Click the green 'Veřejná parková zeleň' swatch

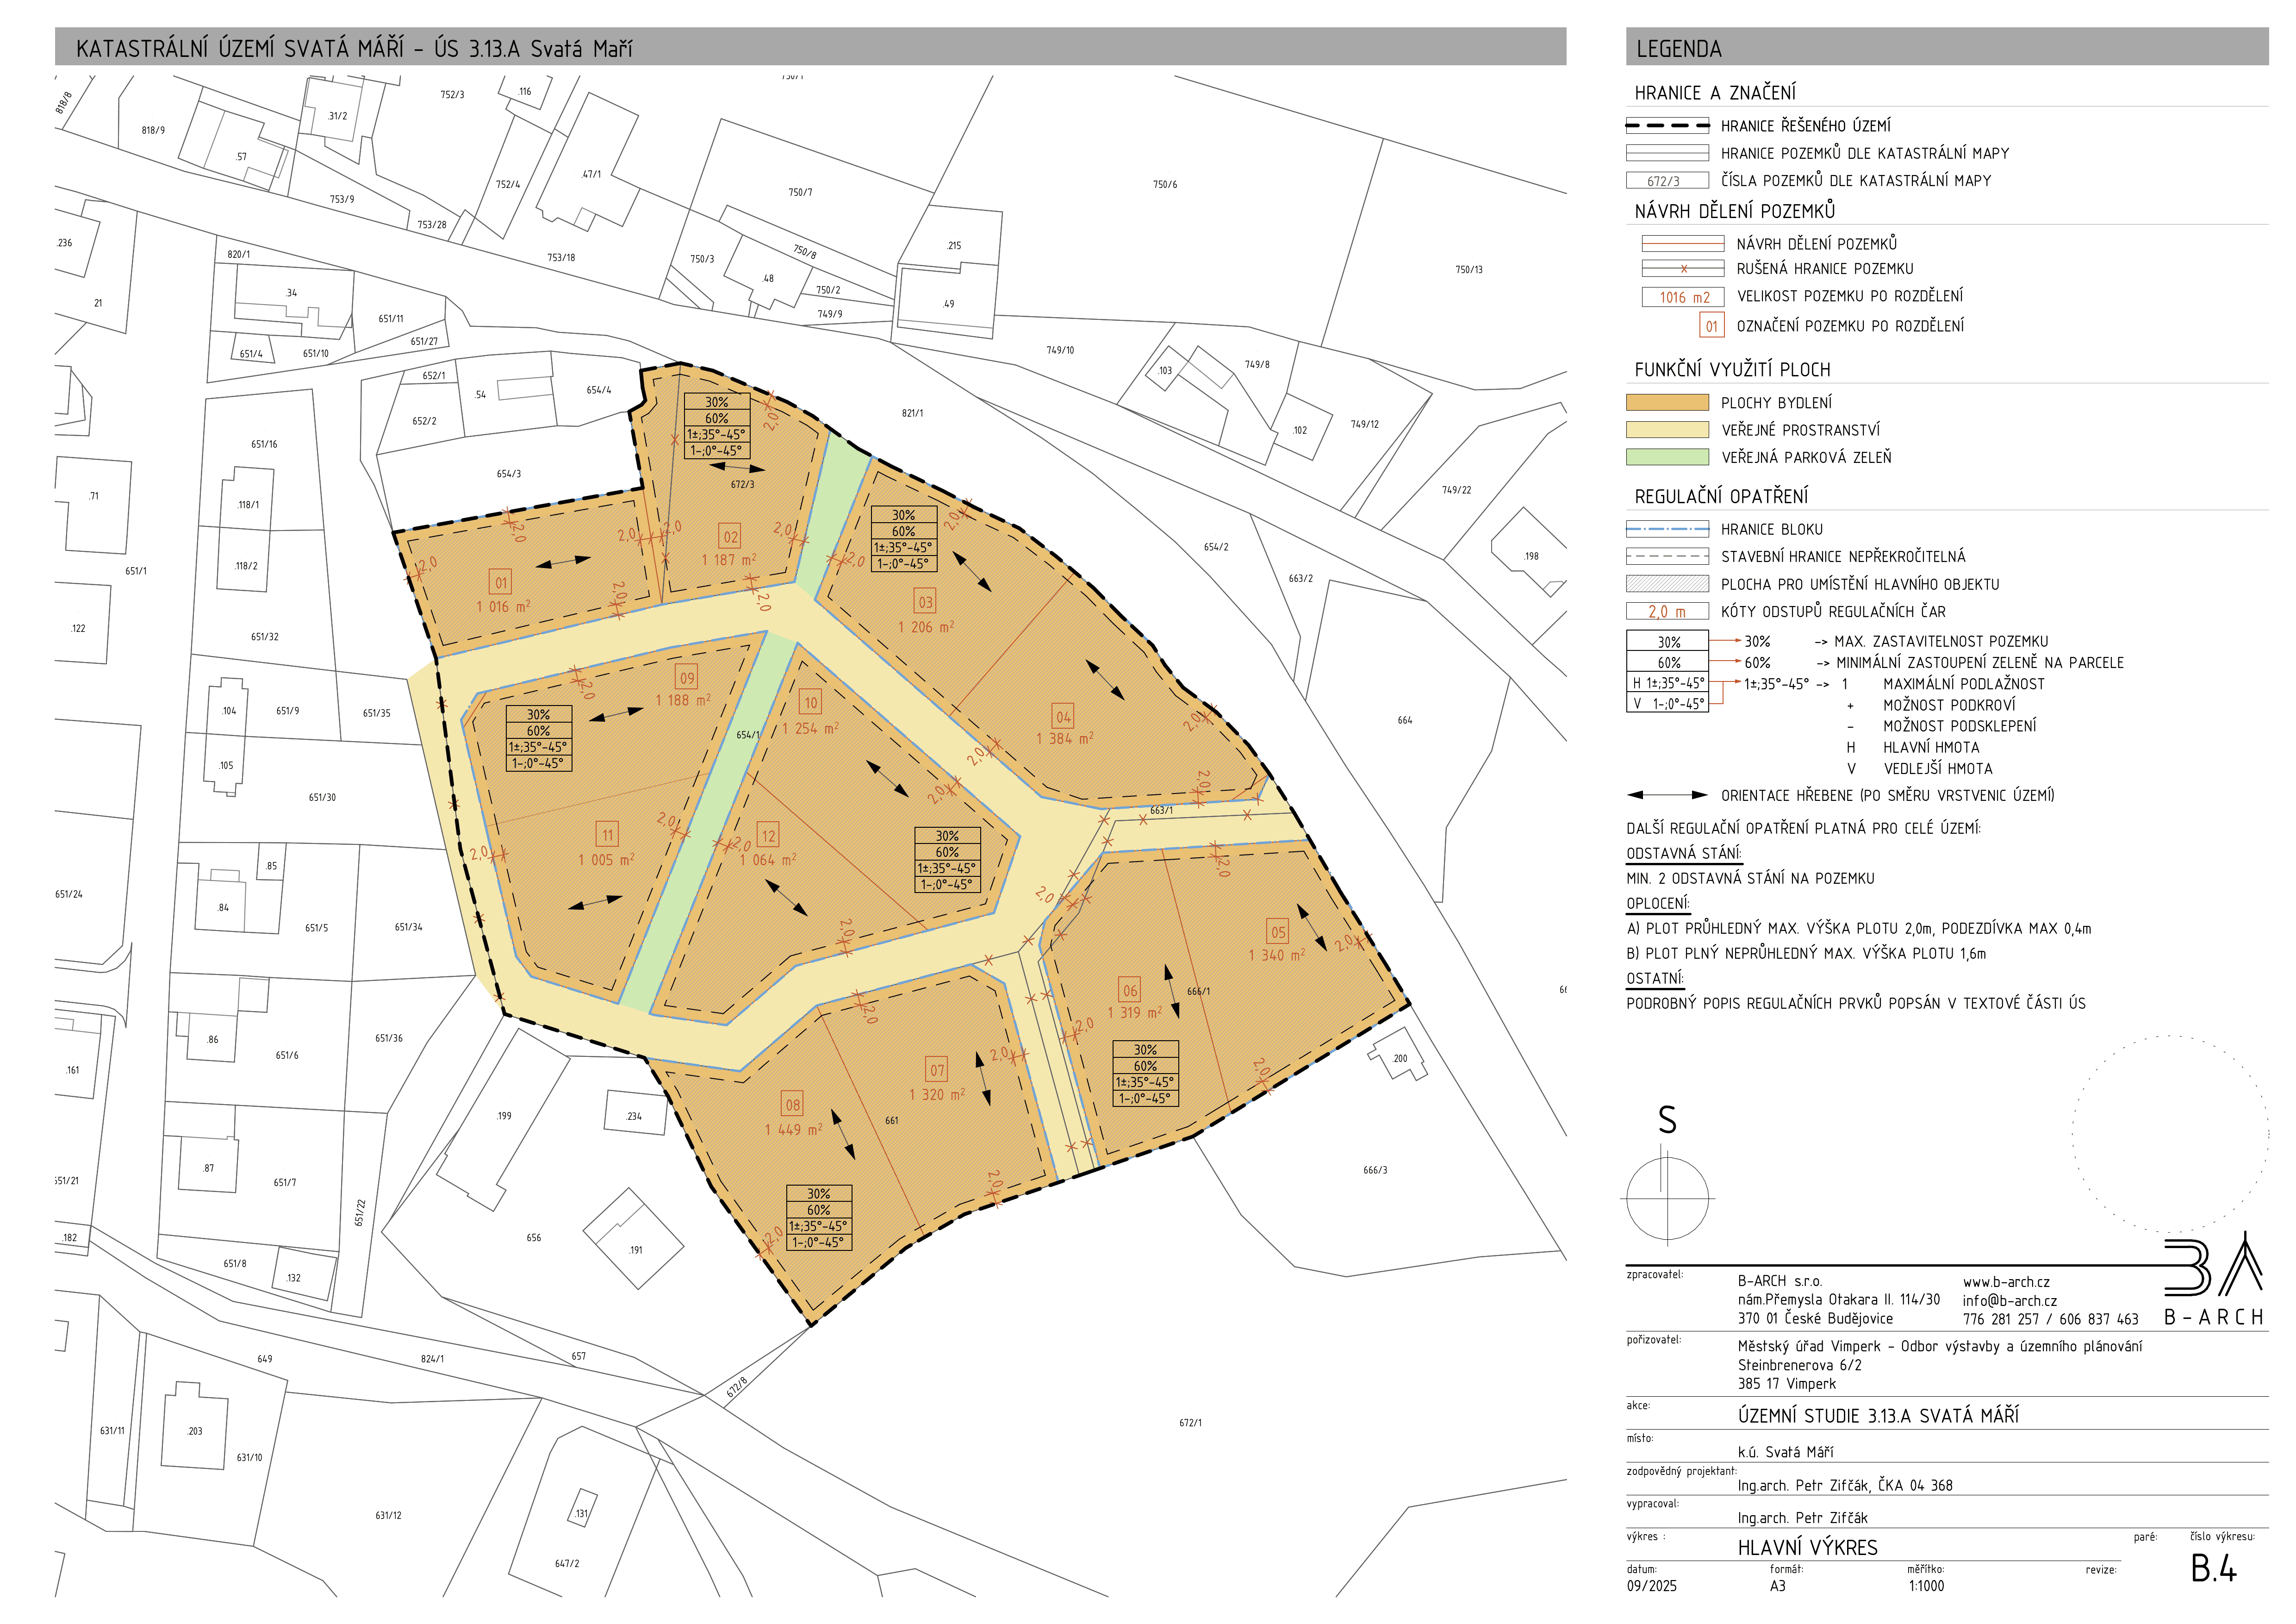[x=1667, y=457]
